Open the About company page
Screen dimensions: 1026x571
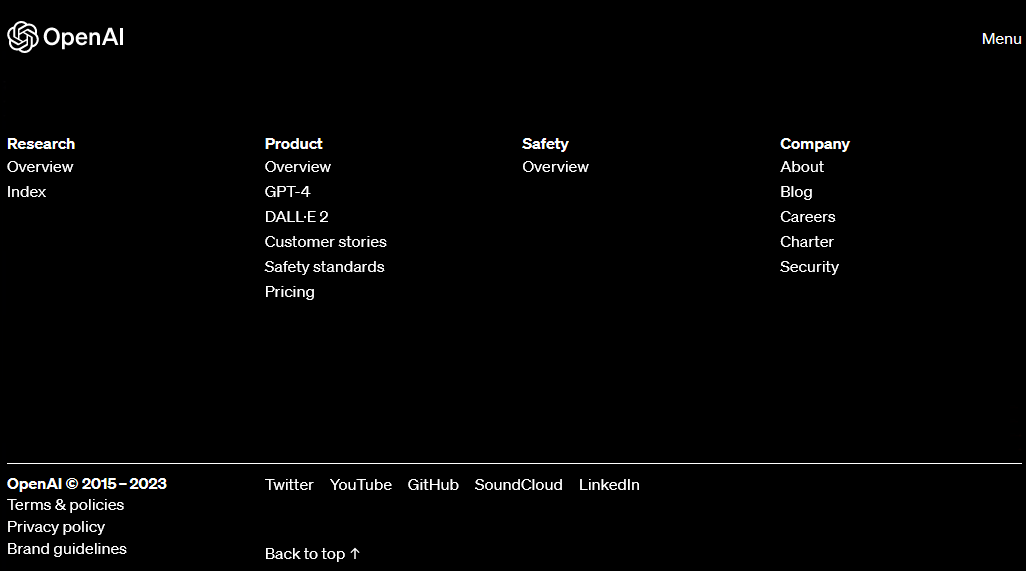click(x=802, y=167)
